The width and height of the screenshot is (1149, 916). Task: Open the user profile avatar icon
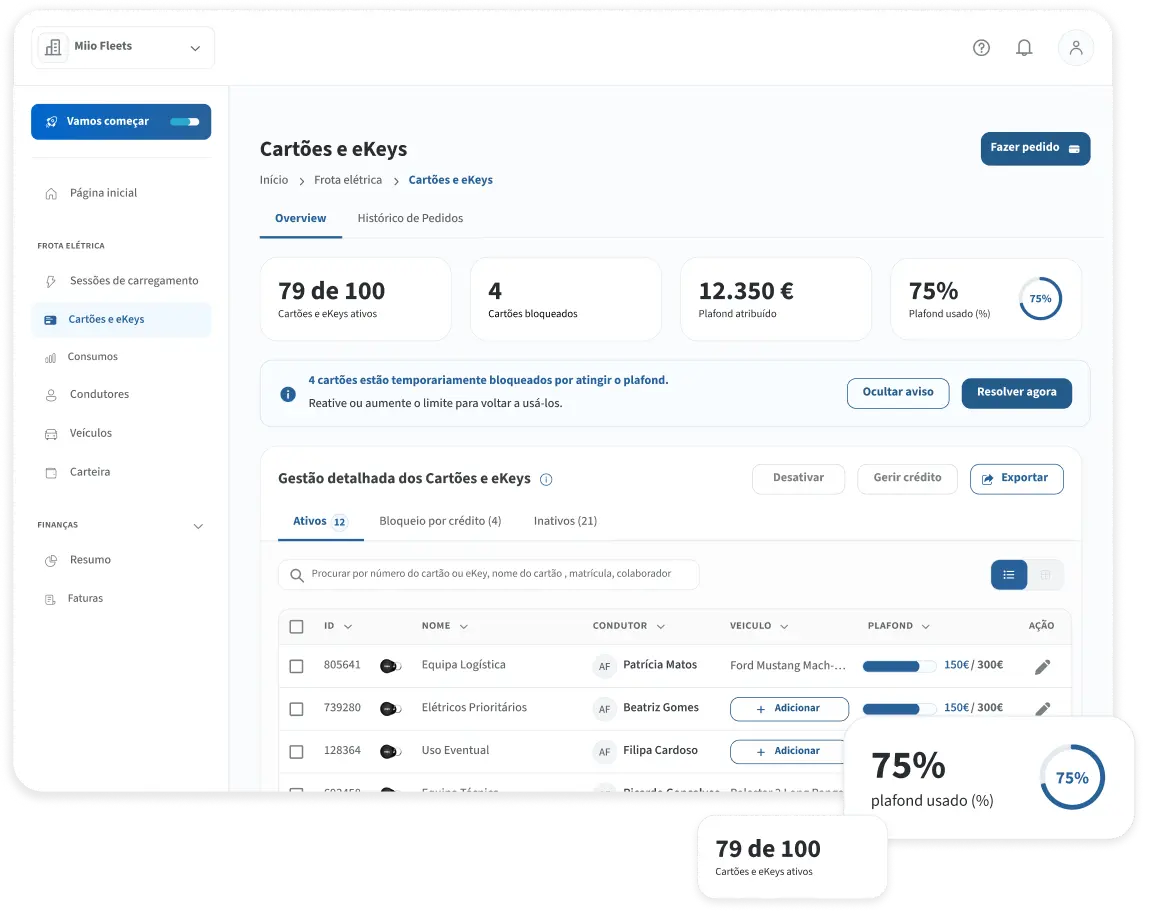pos(1076,47)
